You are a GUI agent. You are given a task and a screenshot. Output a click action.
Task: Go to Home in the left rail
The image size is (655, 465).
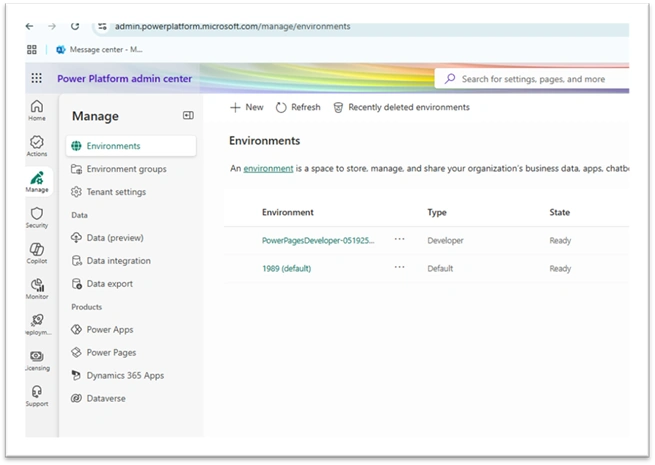[x=37, y=110]
